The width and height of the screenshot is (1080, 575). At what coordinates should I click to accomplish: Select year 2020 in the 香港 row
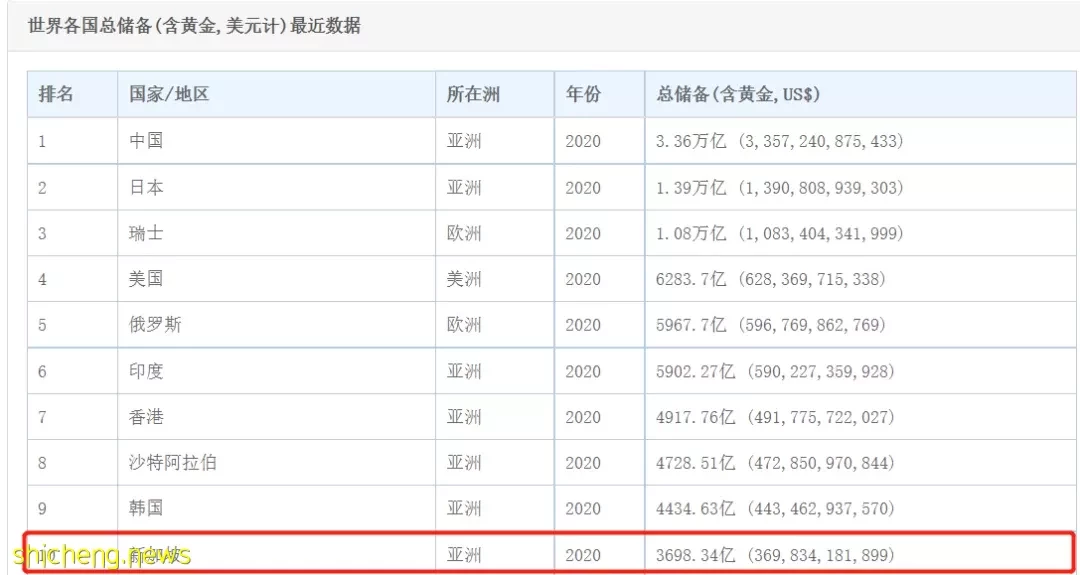point(583,417)
